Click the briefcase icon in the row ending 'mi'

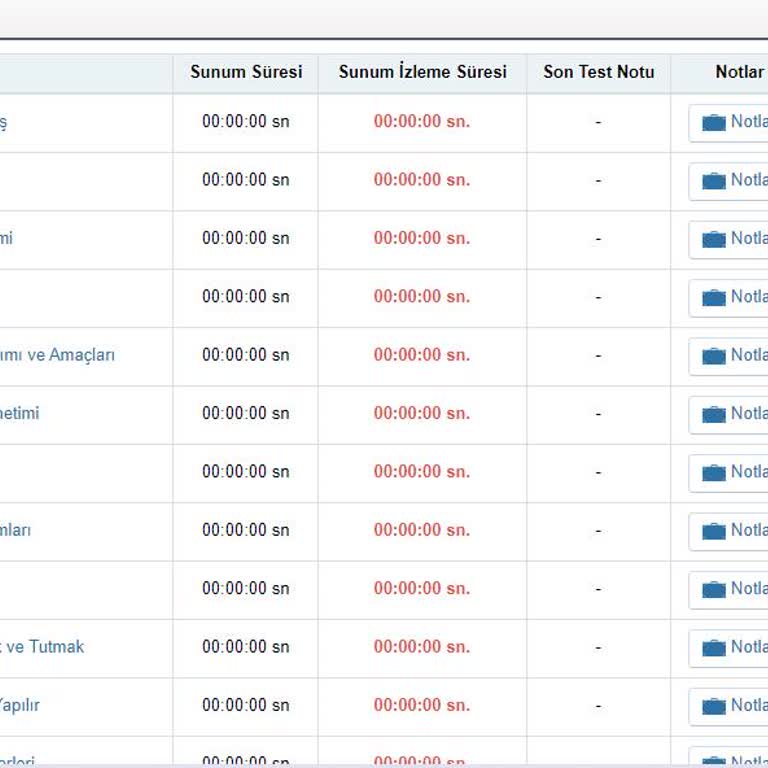pos(713,239)
